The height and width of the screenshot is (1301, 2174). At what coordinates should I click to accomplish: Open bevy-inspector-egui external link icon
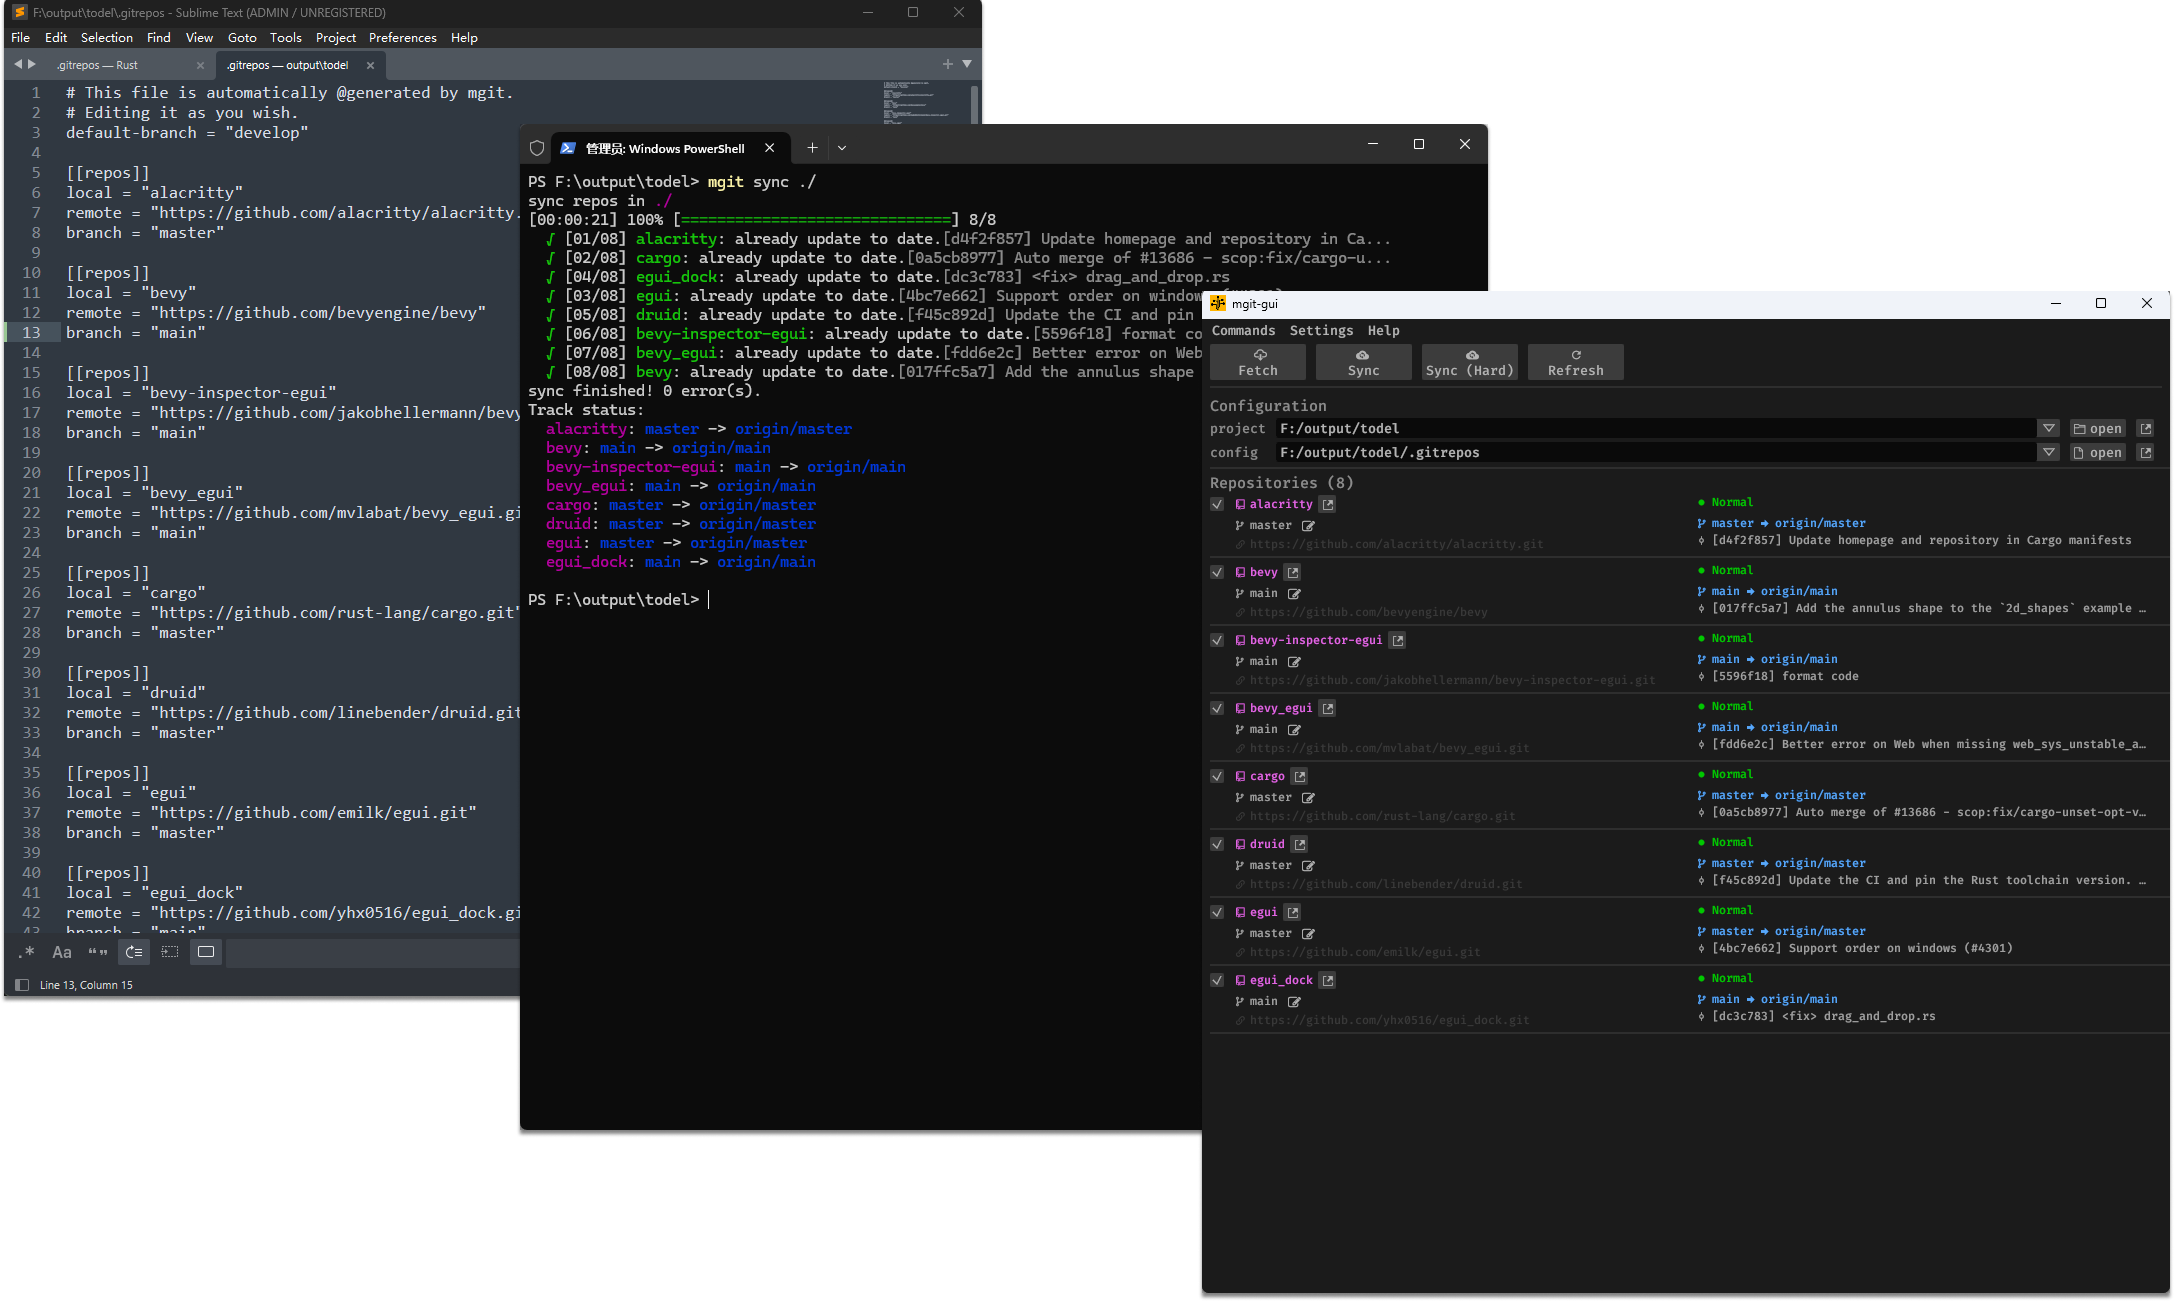(x=1398, y=641)
